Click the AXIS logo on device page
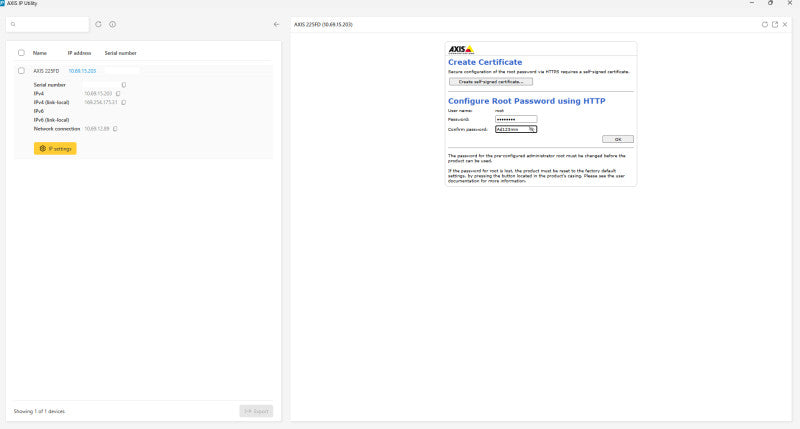Viewport: 800px width, 429px height. coord(461,49)
